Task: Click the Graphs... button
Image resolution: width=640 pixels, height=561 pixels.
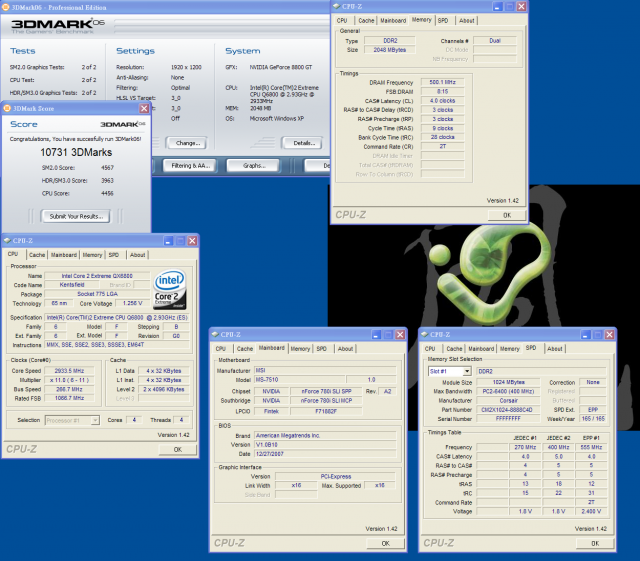Action: coord(253,165)
